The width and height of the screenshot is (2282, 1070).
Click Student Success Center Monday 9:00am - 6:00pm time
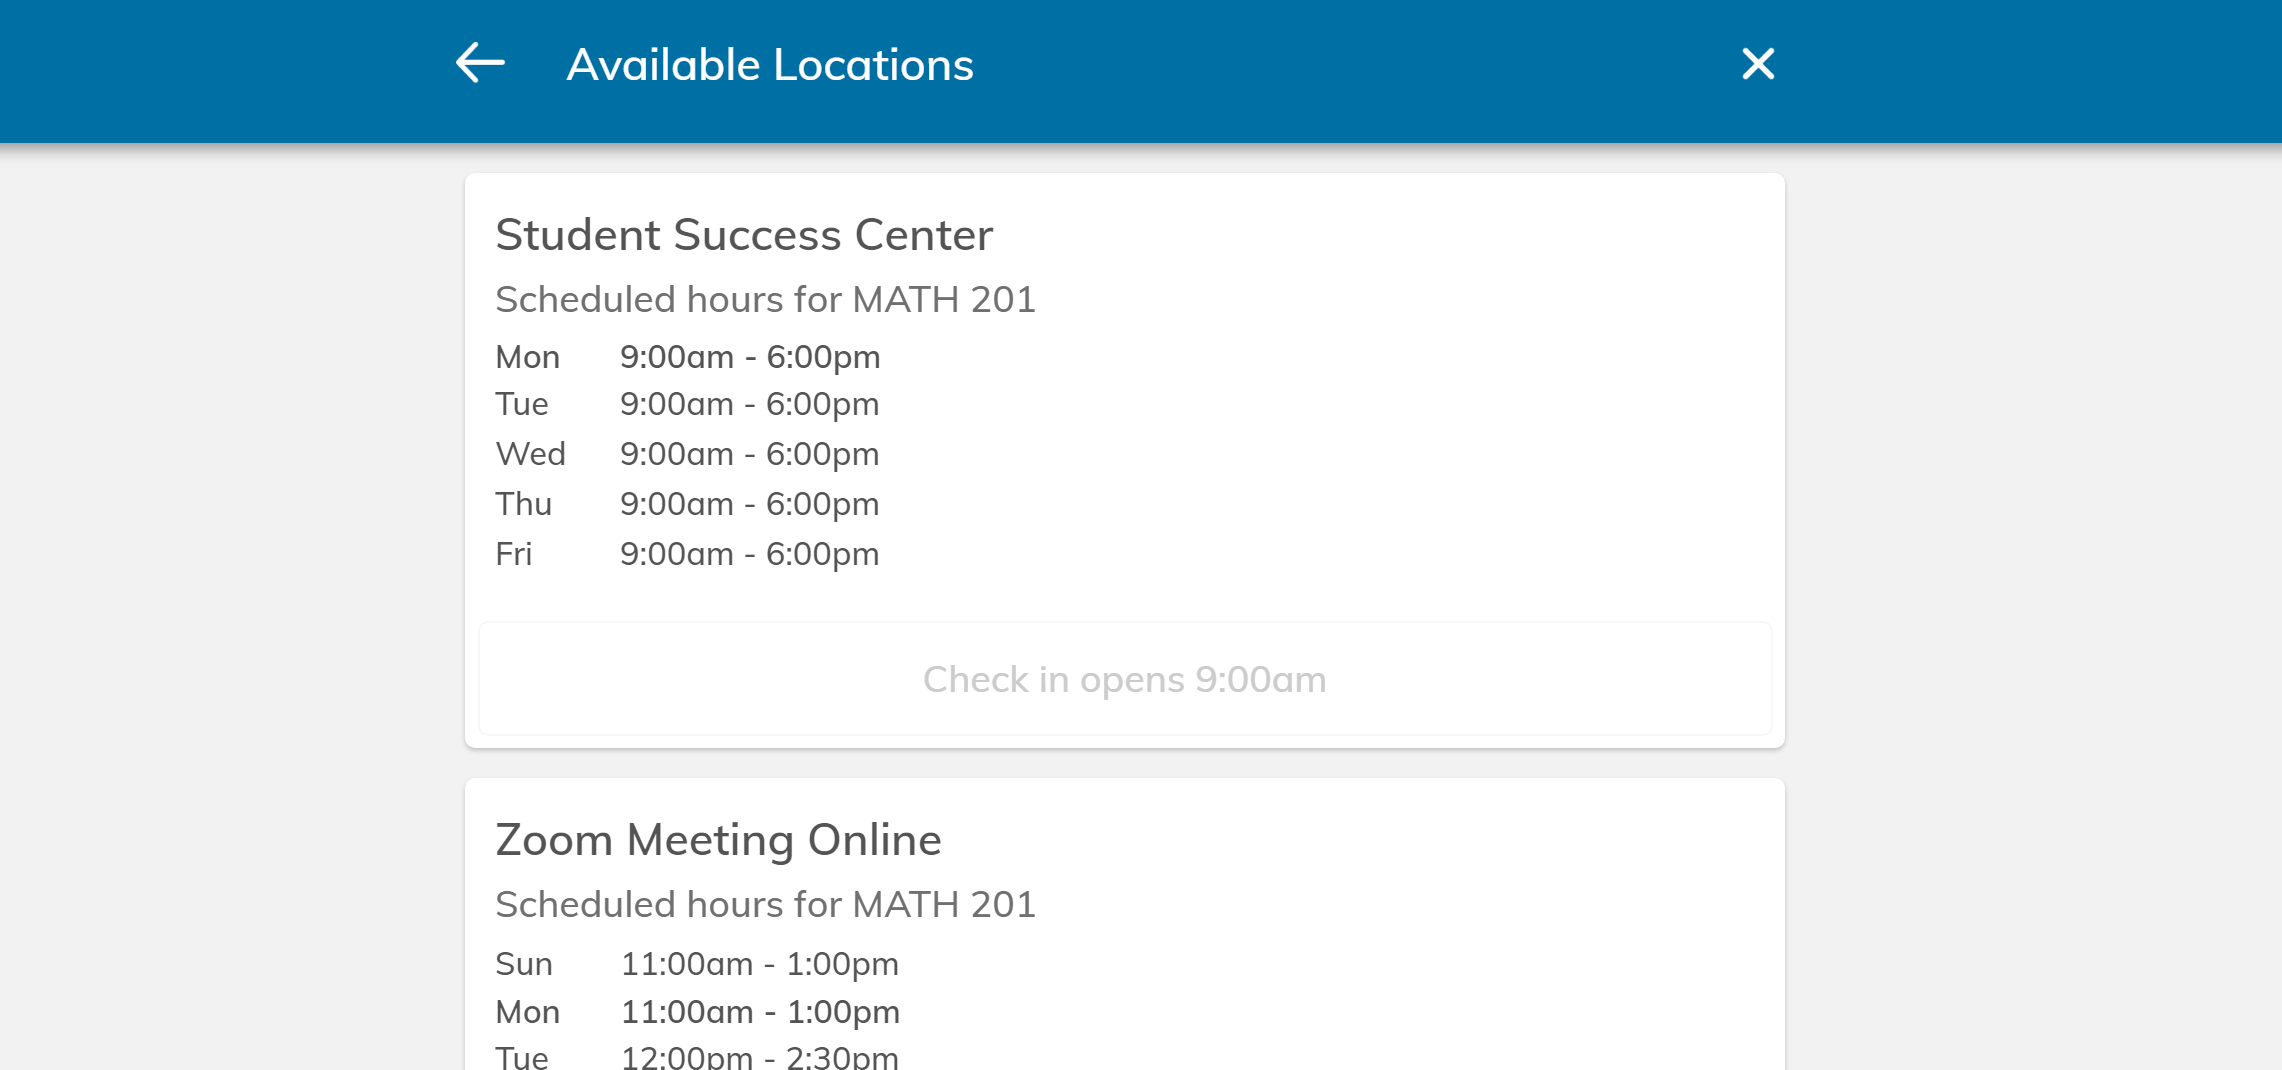tap(749, 357)
